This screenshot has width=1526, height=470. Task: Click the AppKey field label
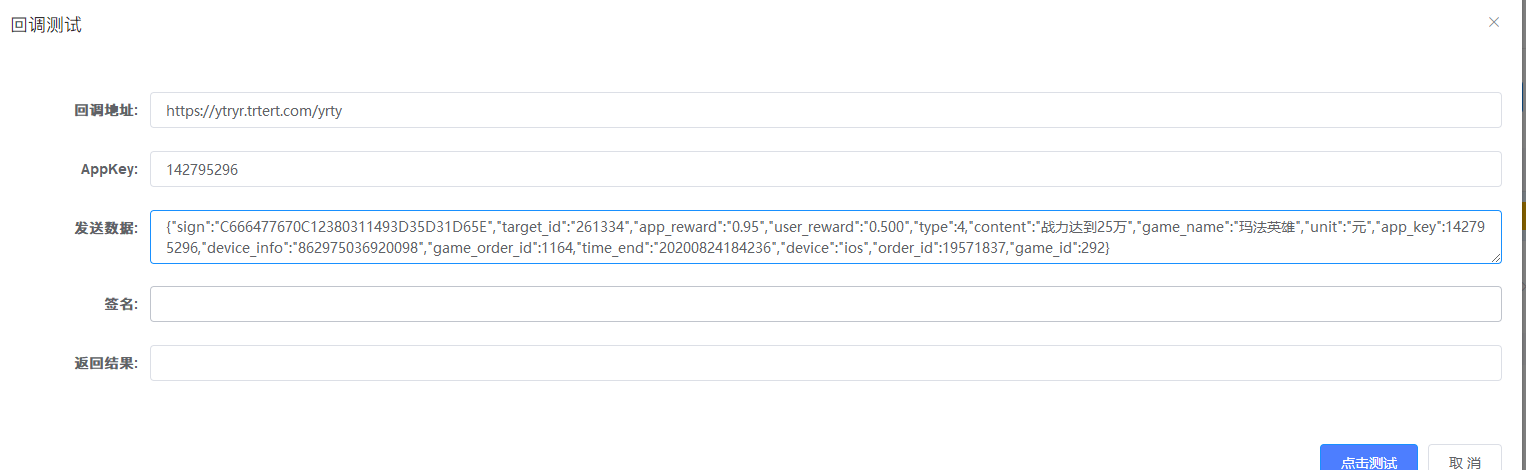(x=109, y=170)
